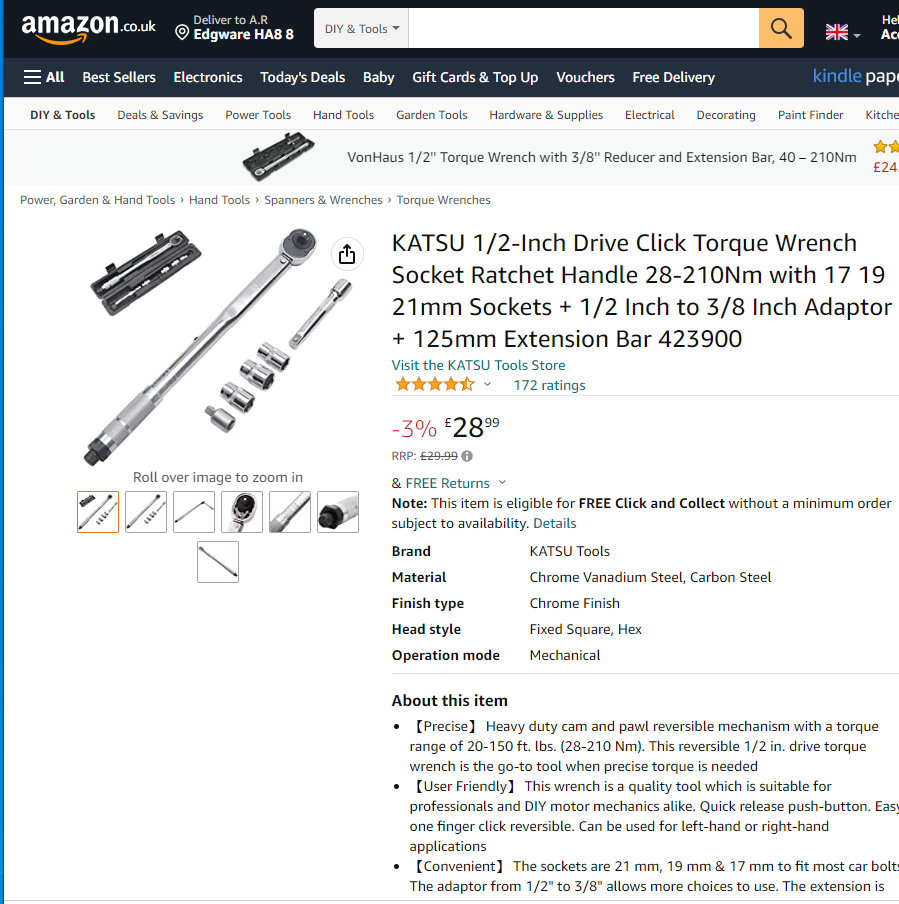
Task: Expand the FREE Returns chevron
Action: click(502, 482)
